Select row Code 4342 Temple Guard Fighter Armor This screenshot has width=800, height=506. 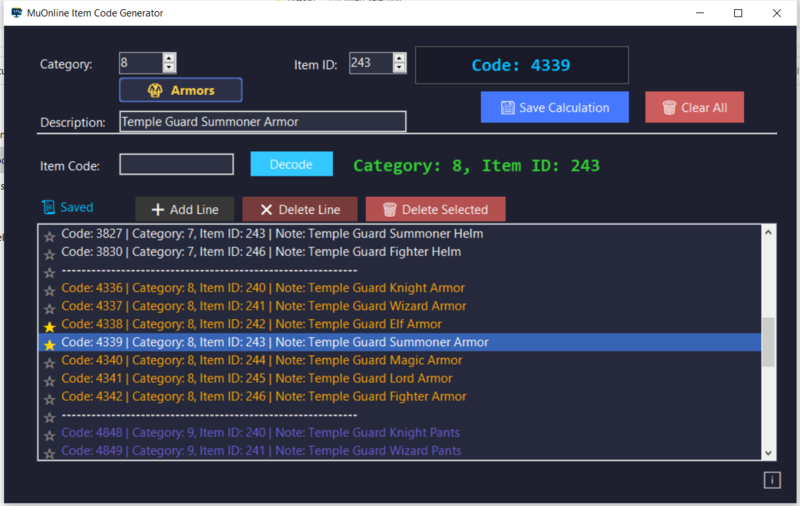400,397
